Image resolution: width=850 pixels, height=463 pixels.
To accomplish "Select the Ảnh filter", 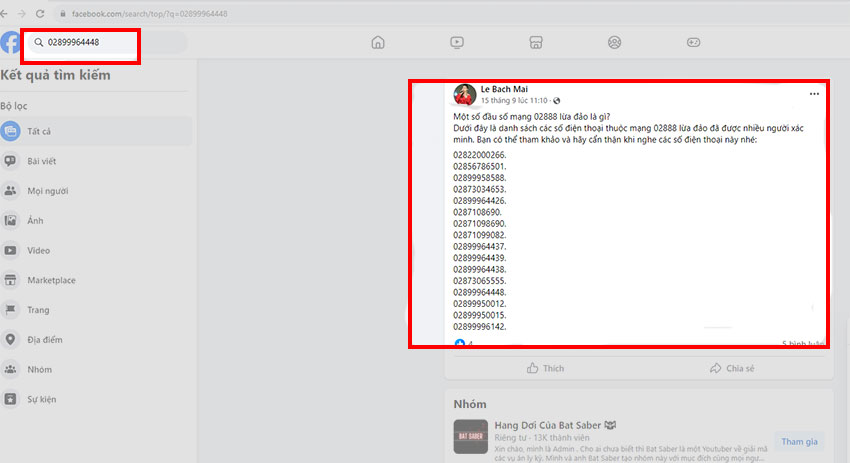I will click(96, 221).
